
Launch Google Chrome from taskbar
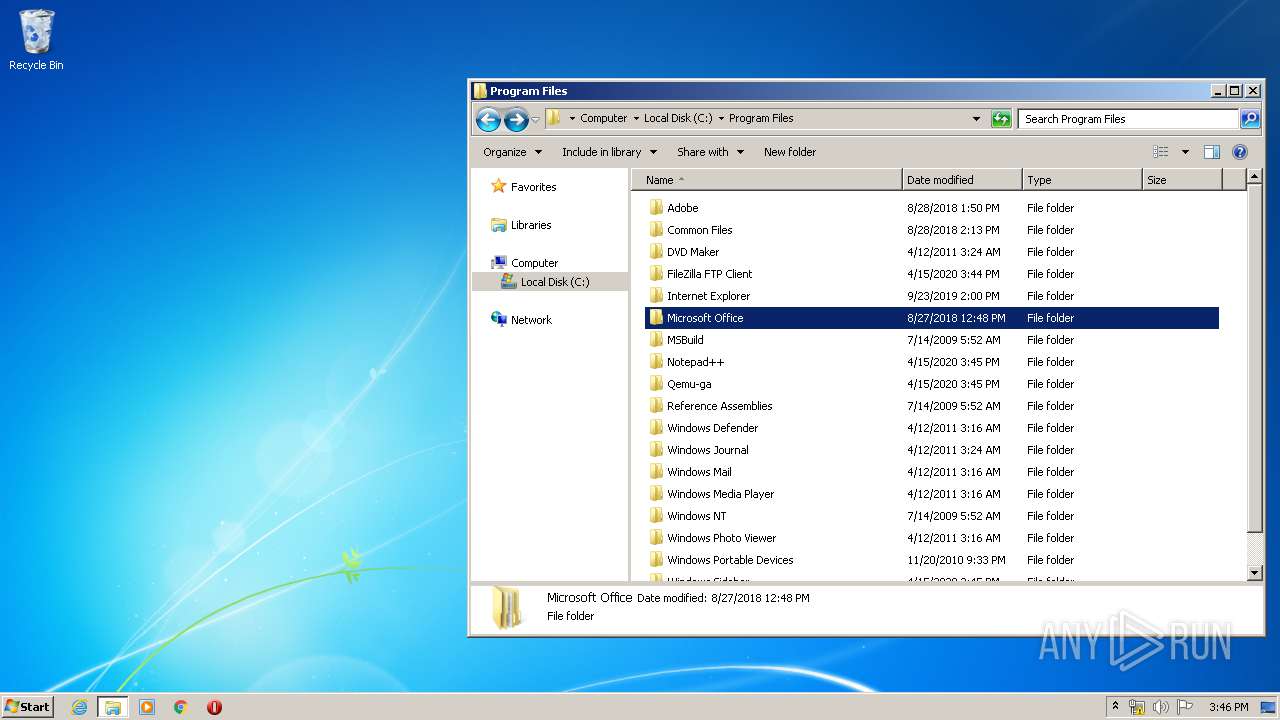coord(181,707)
